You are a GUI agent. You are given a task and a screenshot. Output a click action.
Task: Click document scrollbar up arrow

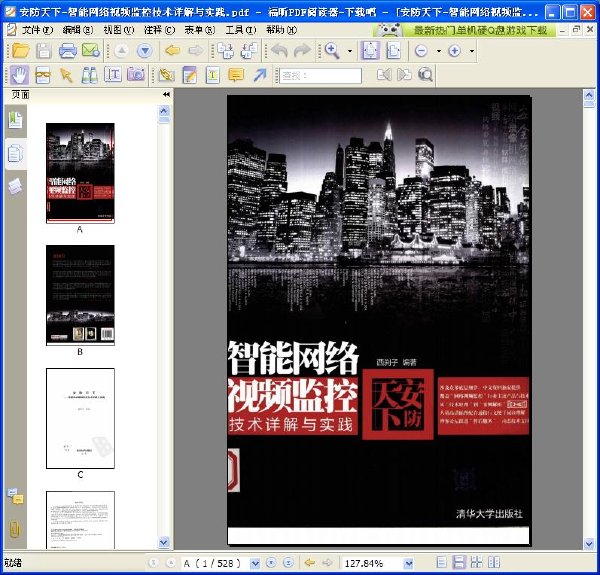pos(589,94)
